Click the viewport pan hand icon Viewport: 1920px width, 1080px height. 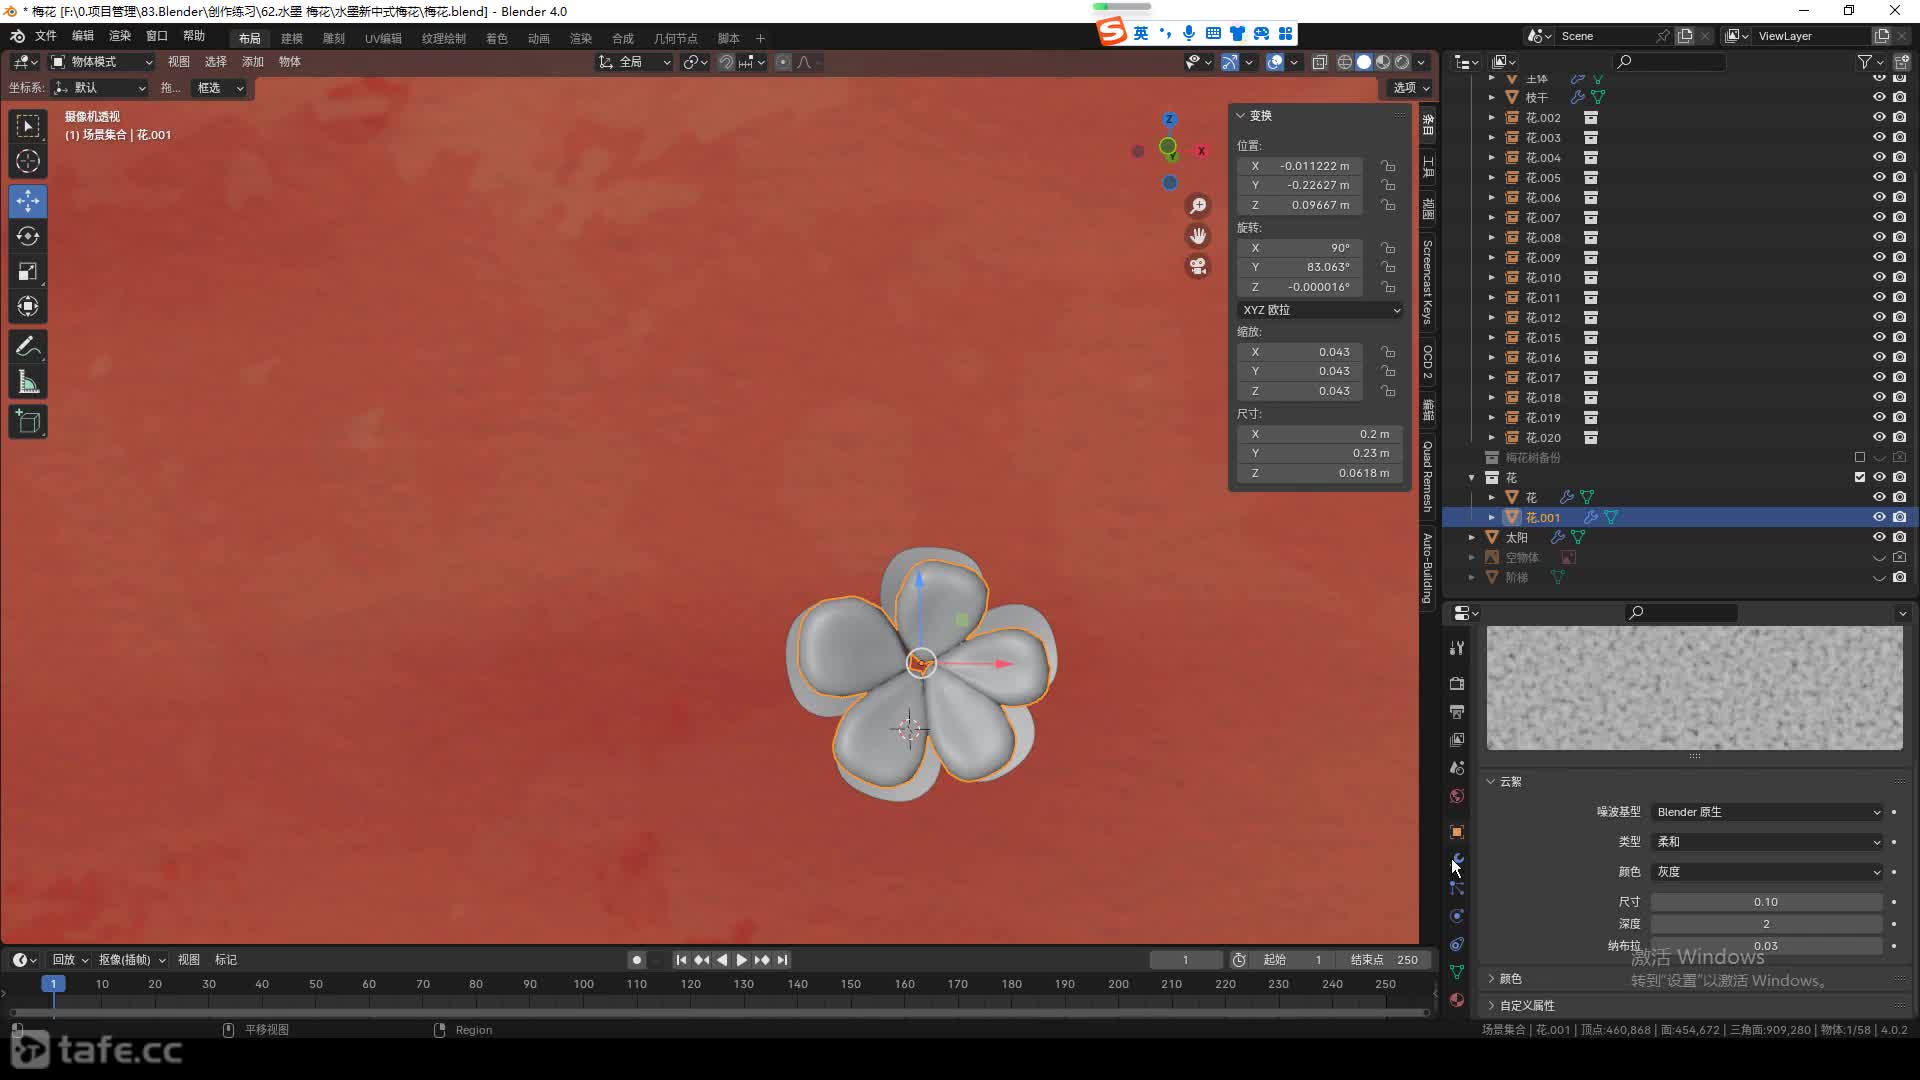[1198, 236]
